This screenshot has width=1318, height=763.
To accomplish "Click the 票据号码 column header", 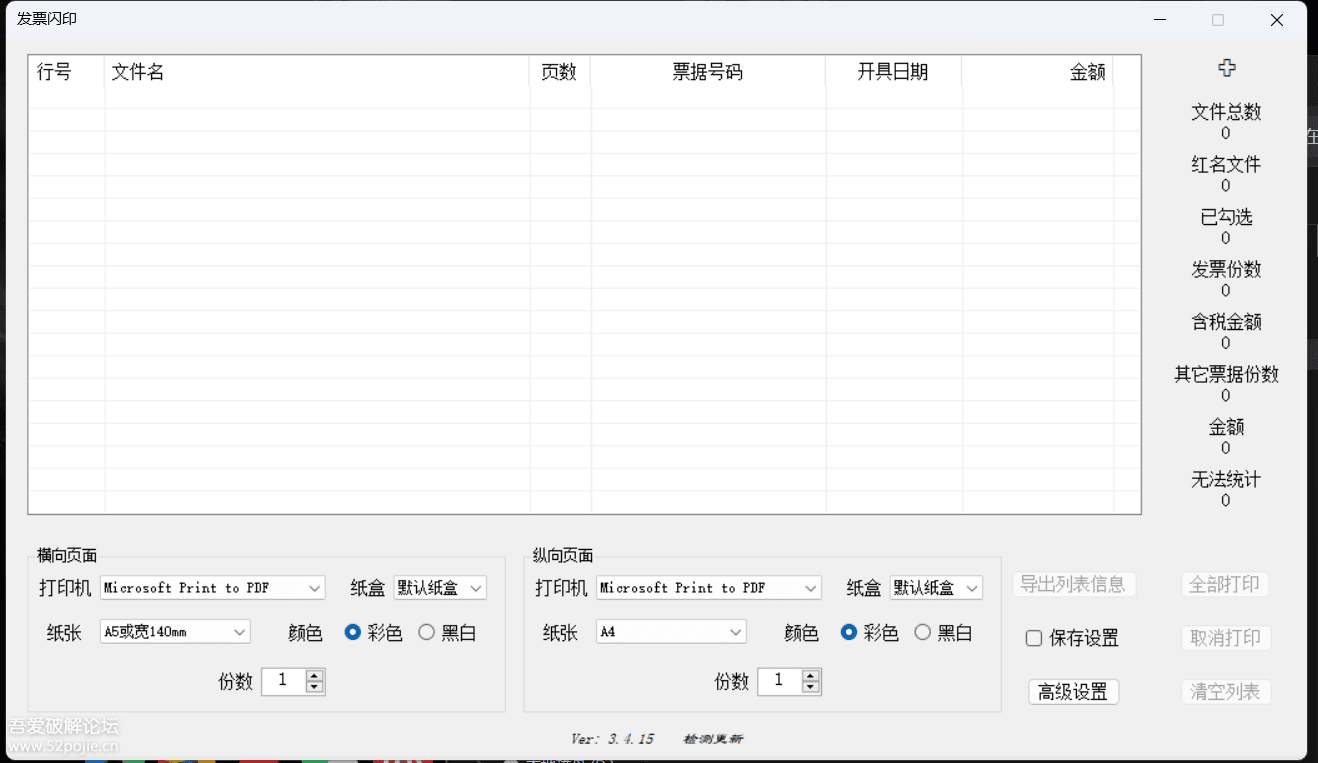I will tap(707, 72).
